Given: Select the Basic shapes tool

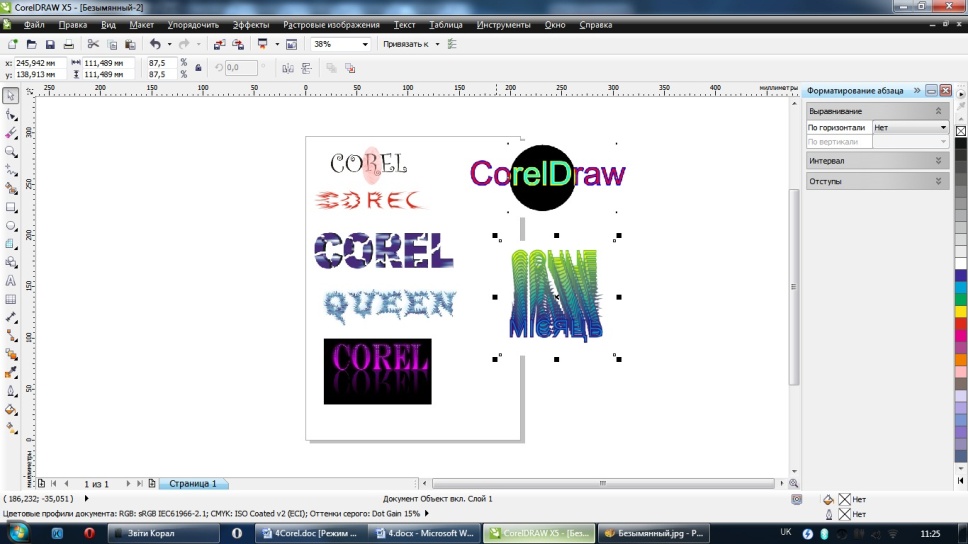Looking at the screenshot, I should [x=10, y=262].
